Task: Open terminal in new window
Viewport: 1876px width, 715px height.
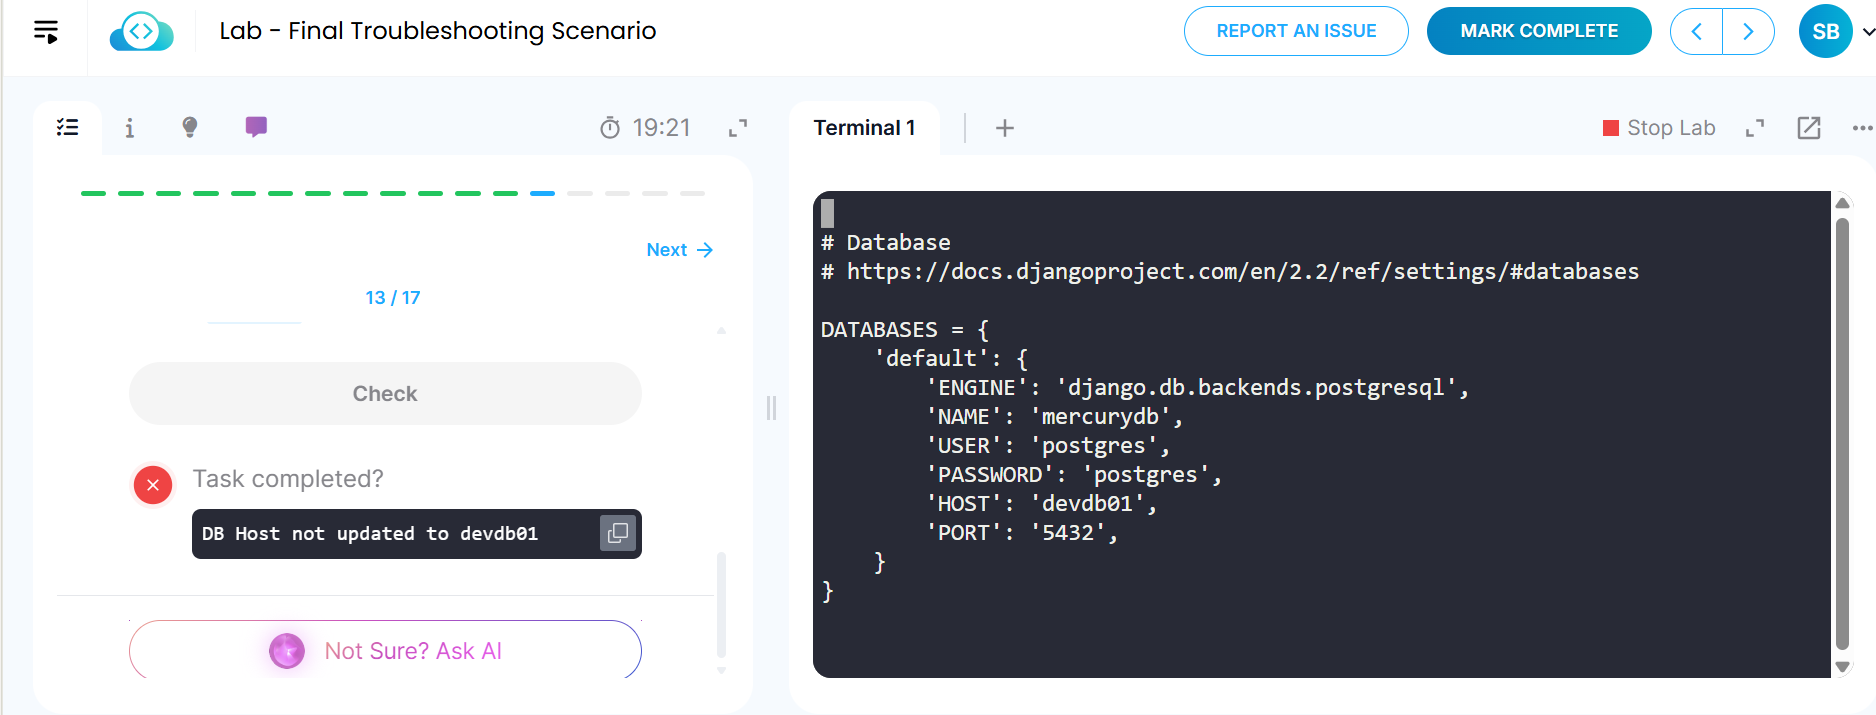Action: click(1809, 128)
